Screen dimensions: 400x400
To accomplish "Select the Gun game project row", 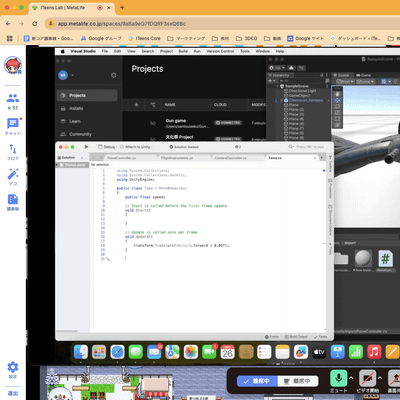I will pos(195,123).
